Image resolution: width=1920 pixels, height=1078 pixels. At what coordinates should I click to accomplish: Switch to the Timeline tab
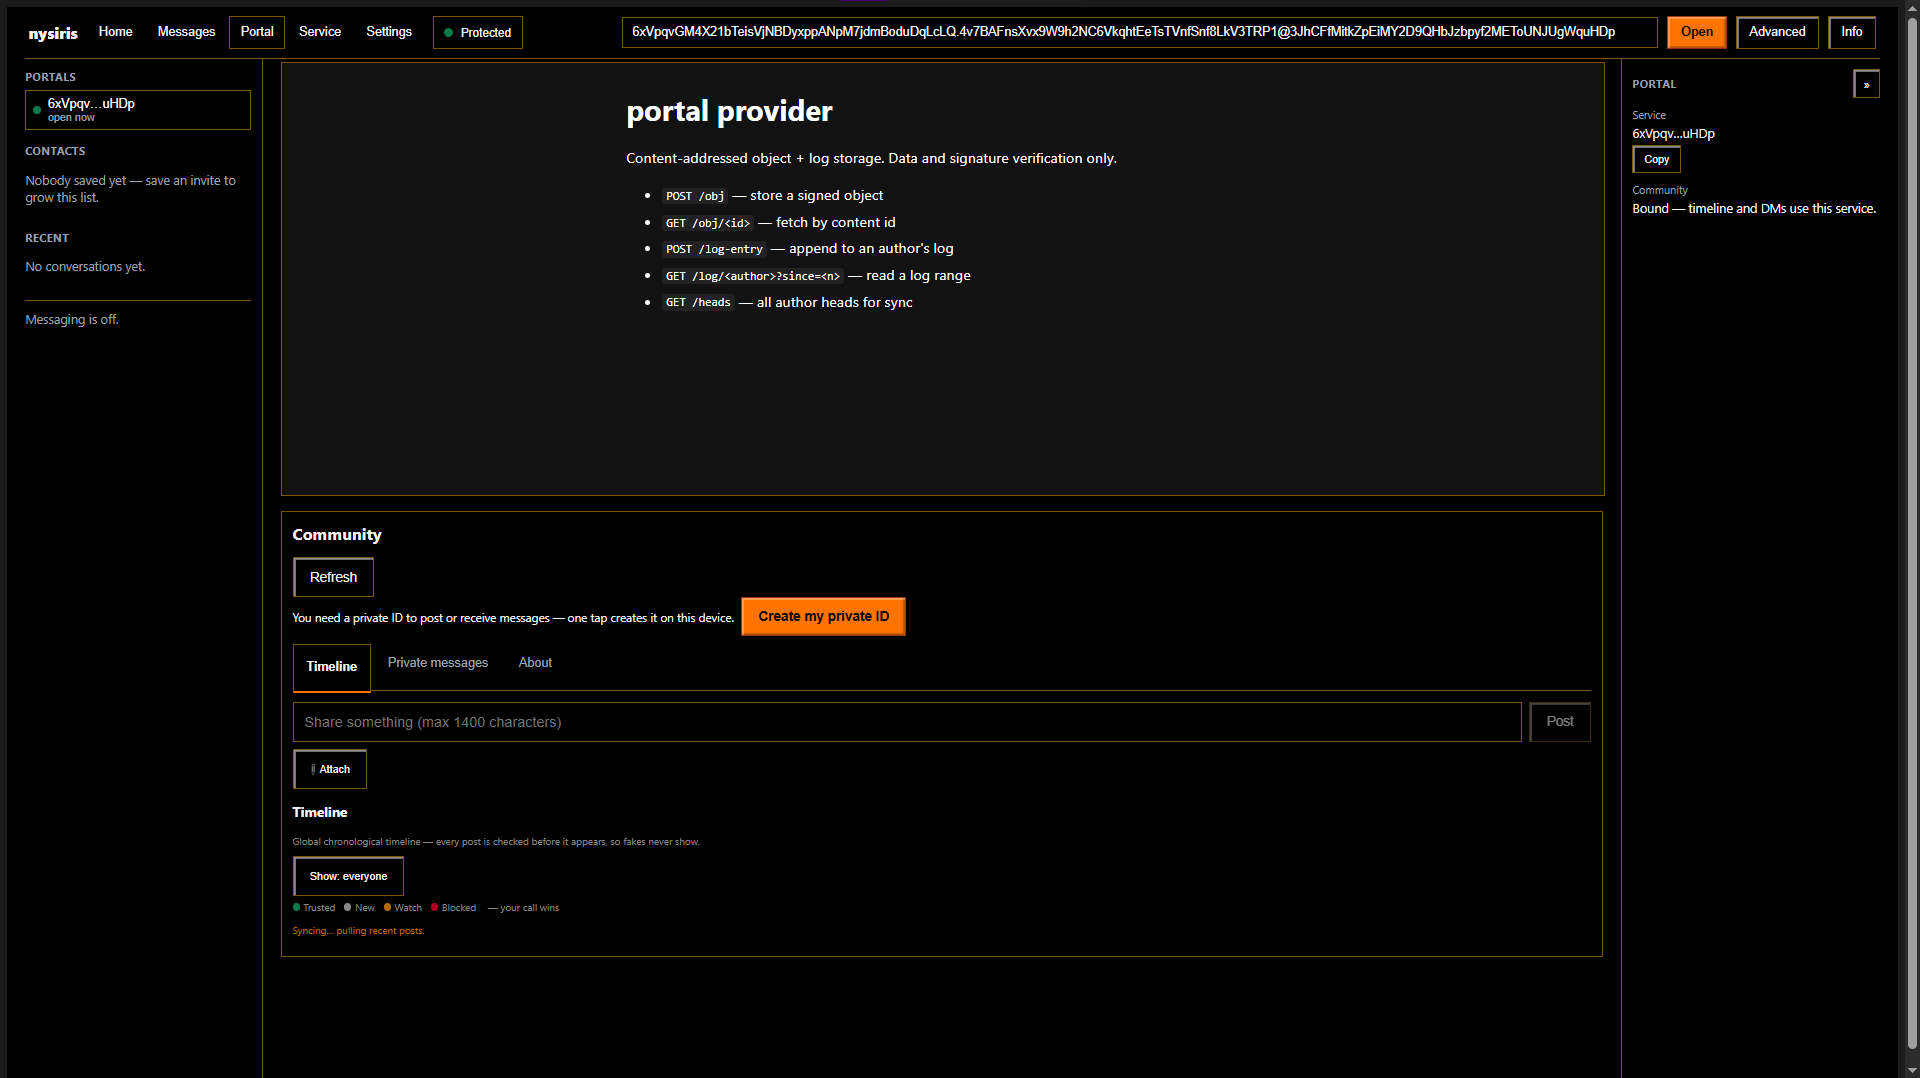[x=331, y=667]
